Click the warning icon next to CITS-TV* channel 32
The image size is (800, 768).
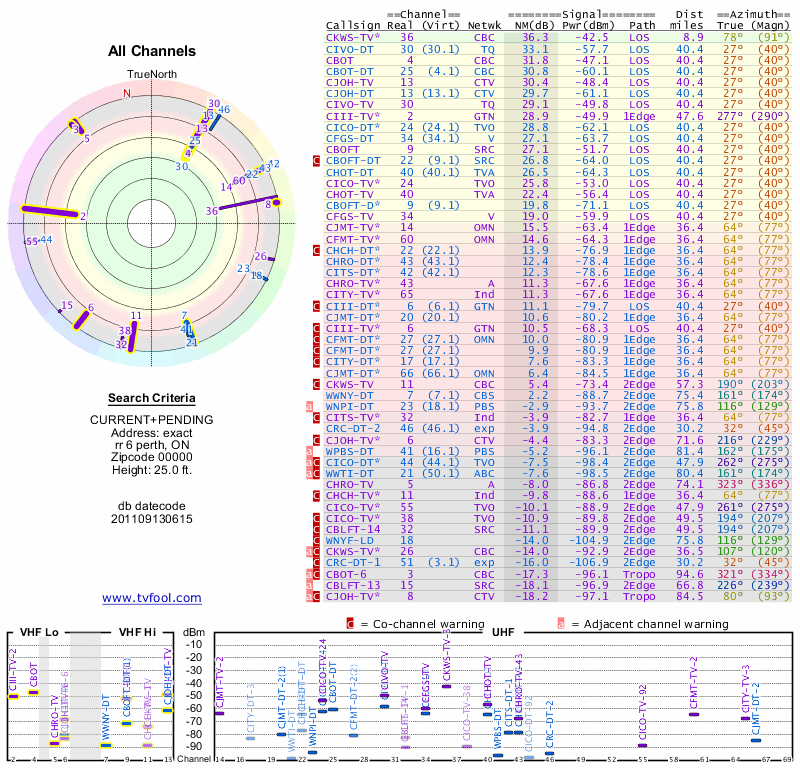317,417
